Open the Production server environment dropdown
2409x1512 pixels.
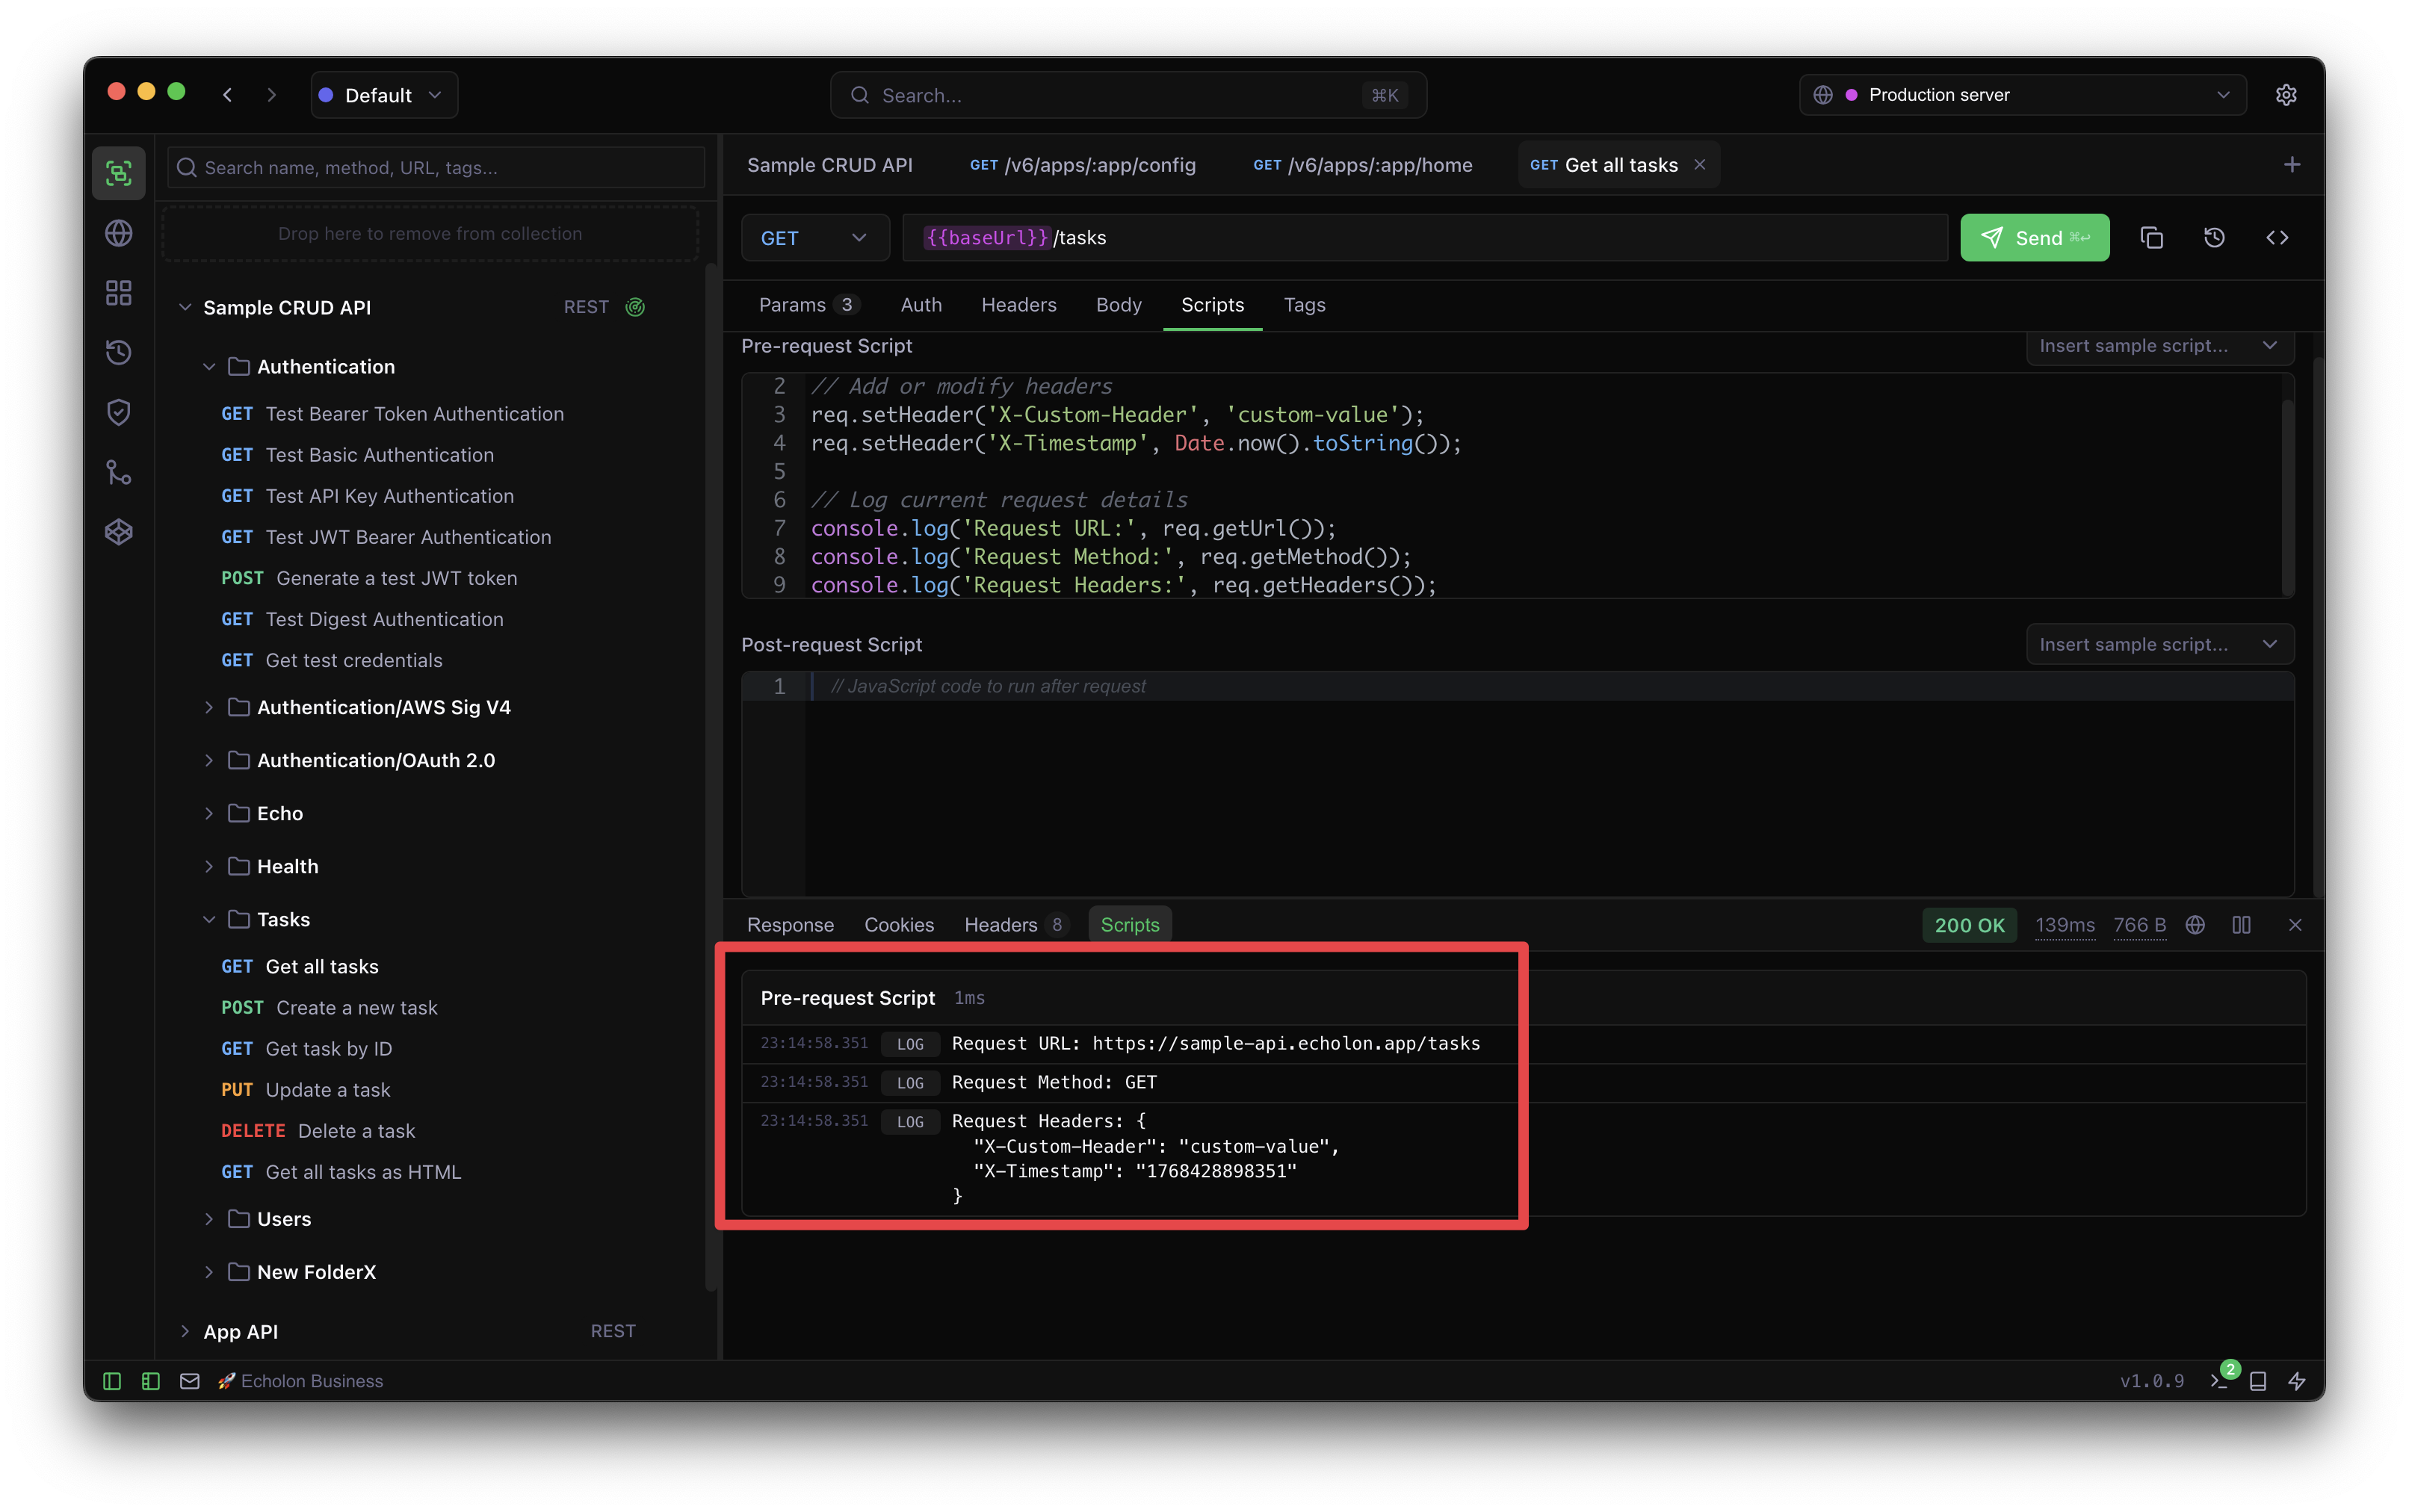[x=2021, y=94]
